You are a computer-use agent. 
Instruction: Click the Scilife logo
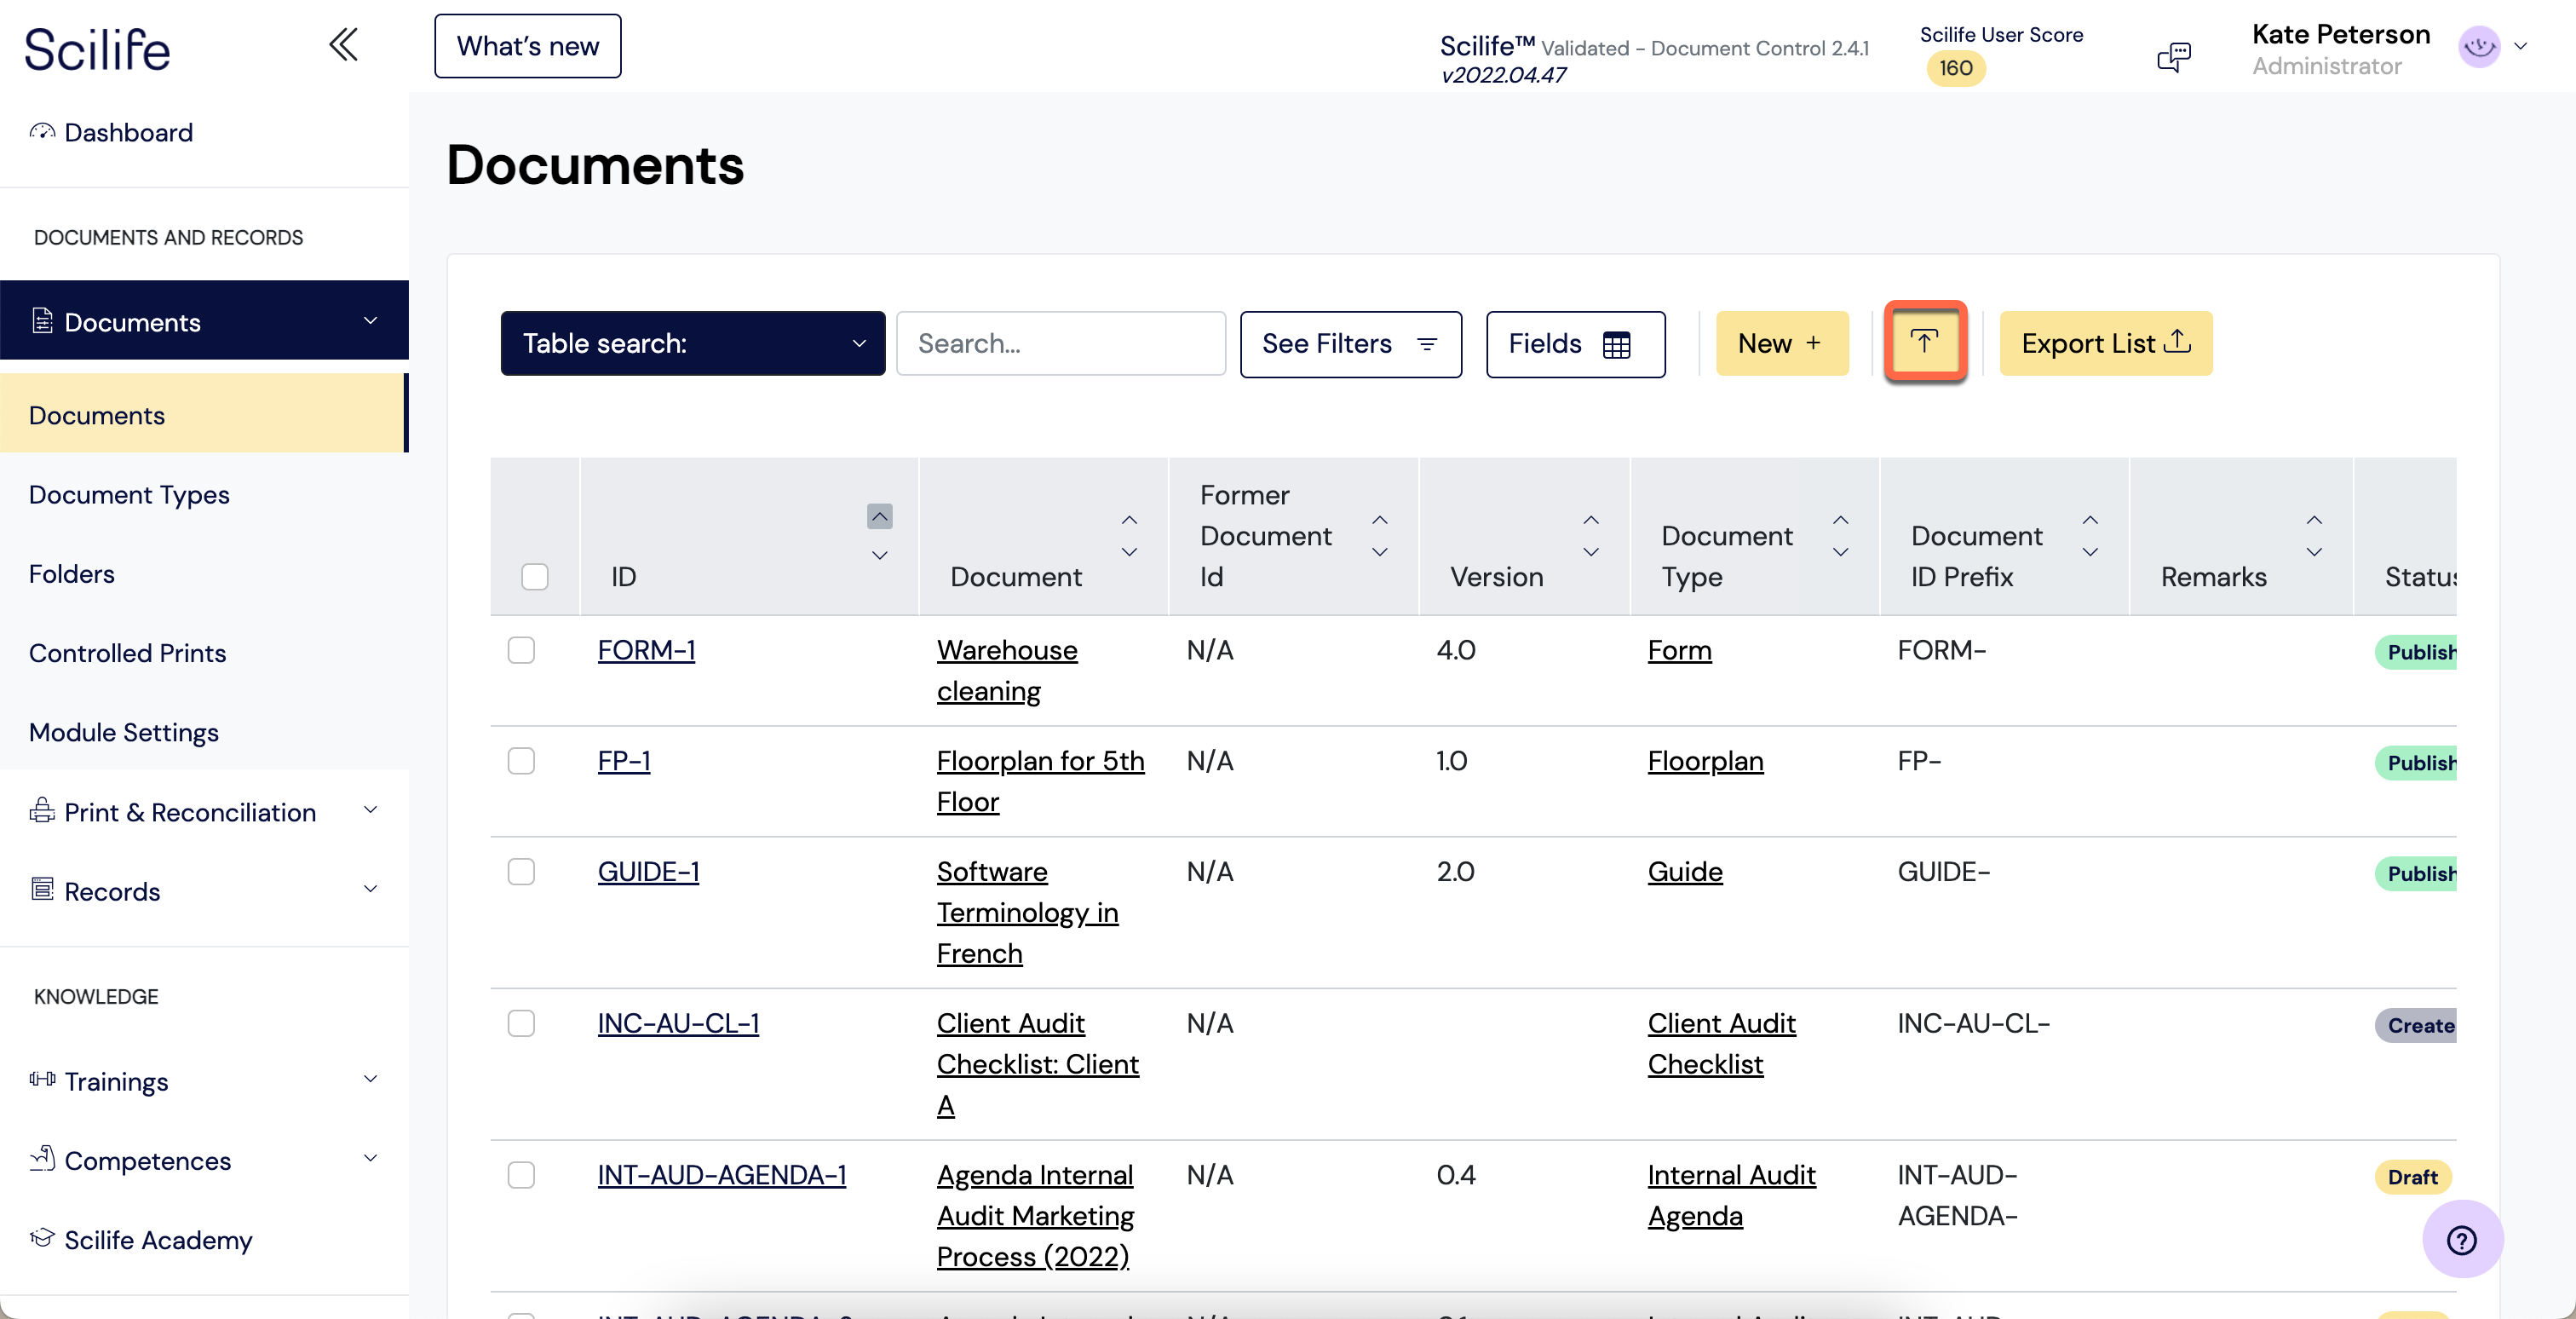(x=97, y=49)
